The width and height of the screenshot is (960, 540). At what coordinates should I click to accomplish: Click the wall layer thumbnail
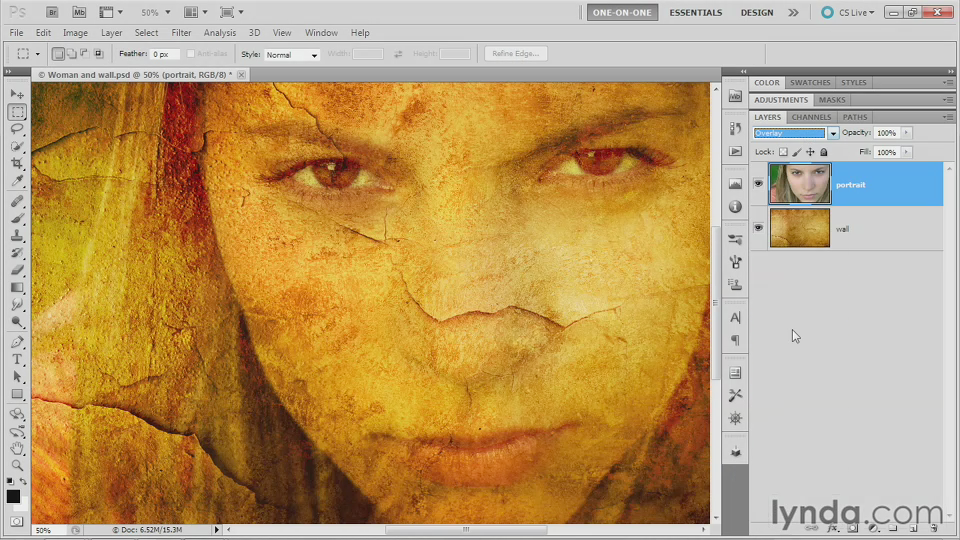pyautogui.click(x=800, y=228)
